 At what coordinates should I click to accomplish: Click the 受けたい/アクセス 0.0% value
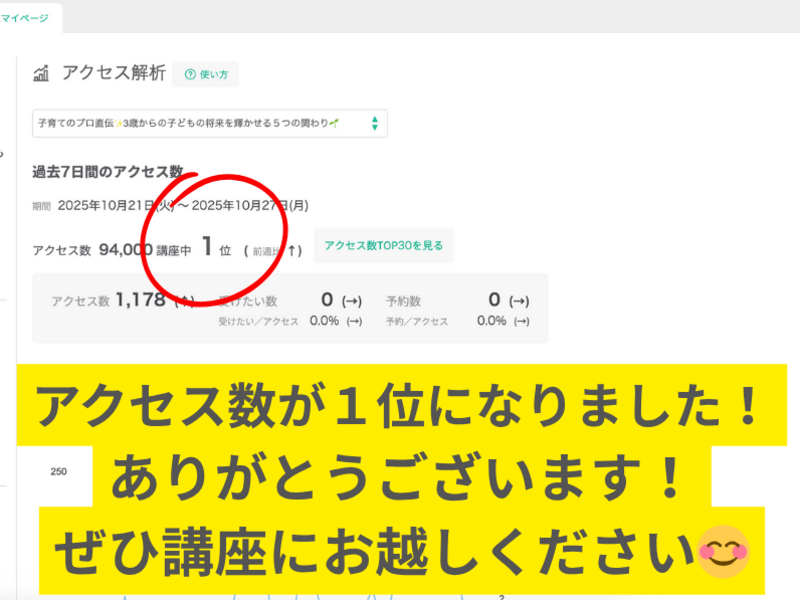tap(323, 321)
